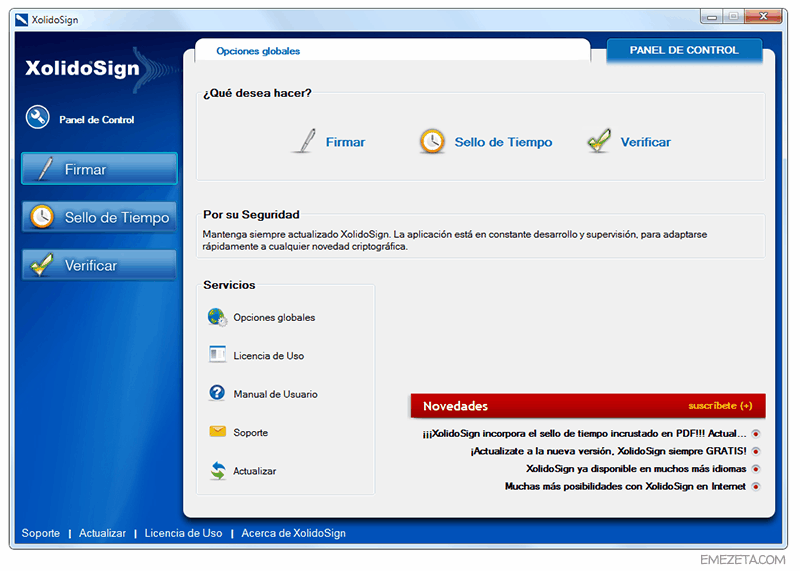The height and width of the screenshot is (571, 800).
Task: Click the Novedades red header
Action: point(588,406)
